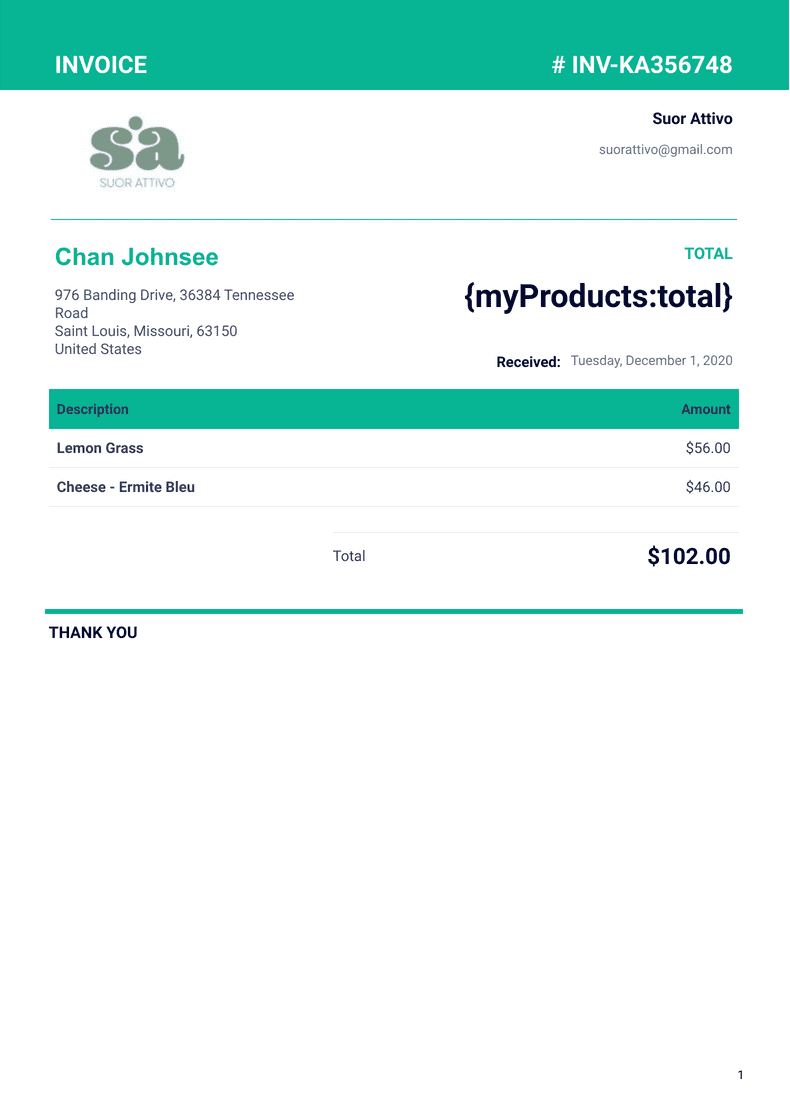The height and width of the screenshot is (1118, 790).
Task: Click the Suor Attivo logo image
Action: pyautogui.click(x=137, y=153)
